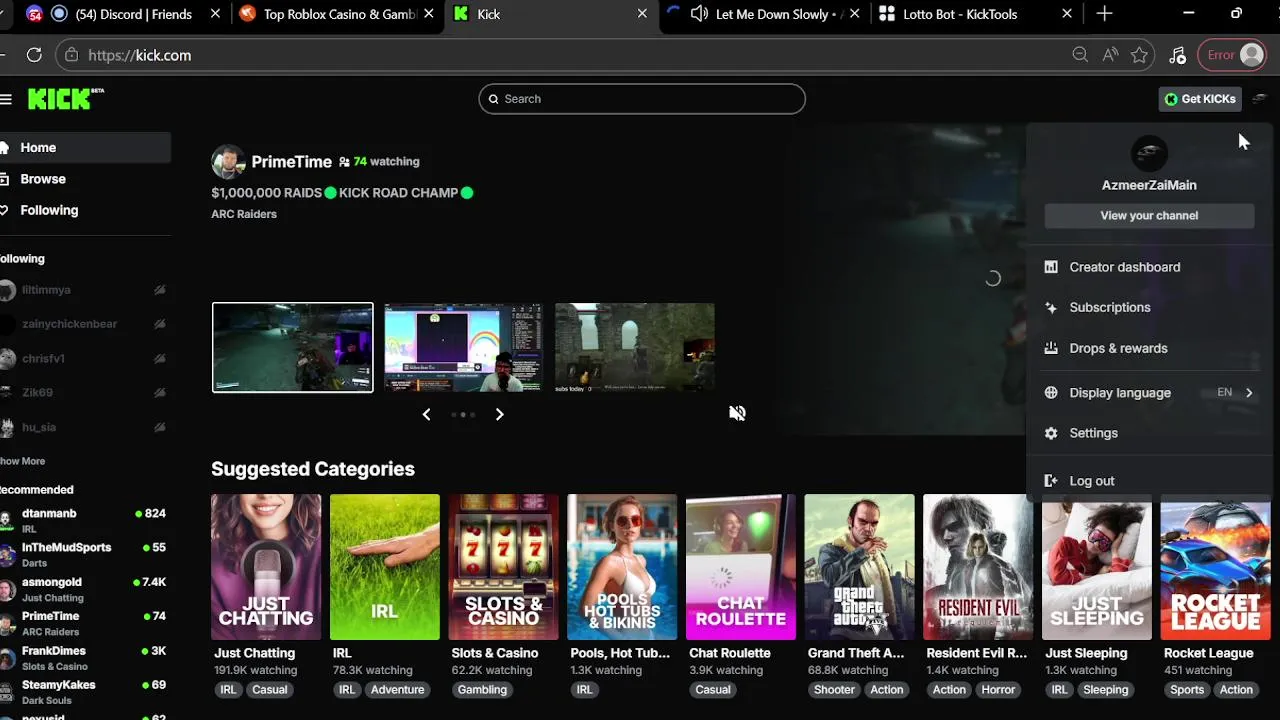Click the search magnifier icon

[493, 99]
